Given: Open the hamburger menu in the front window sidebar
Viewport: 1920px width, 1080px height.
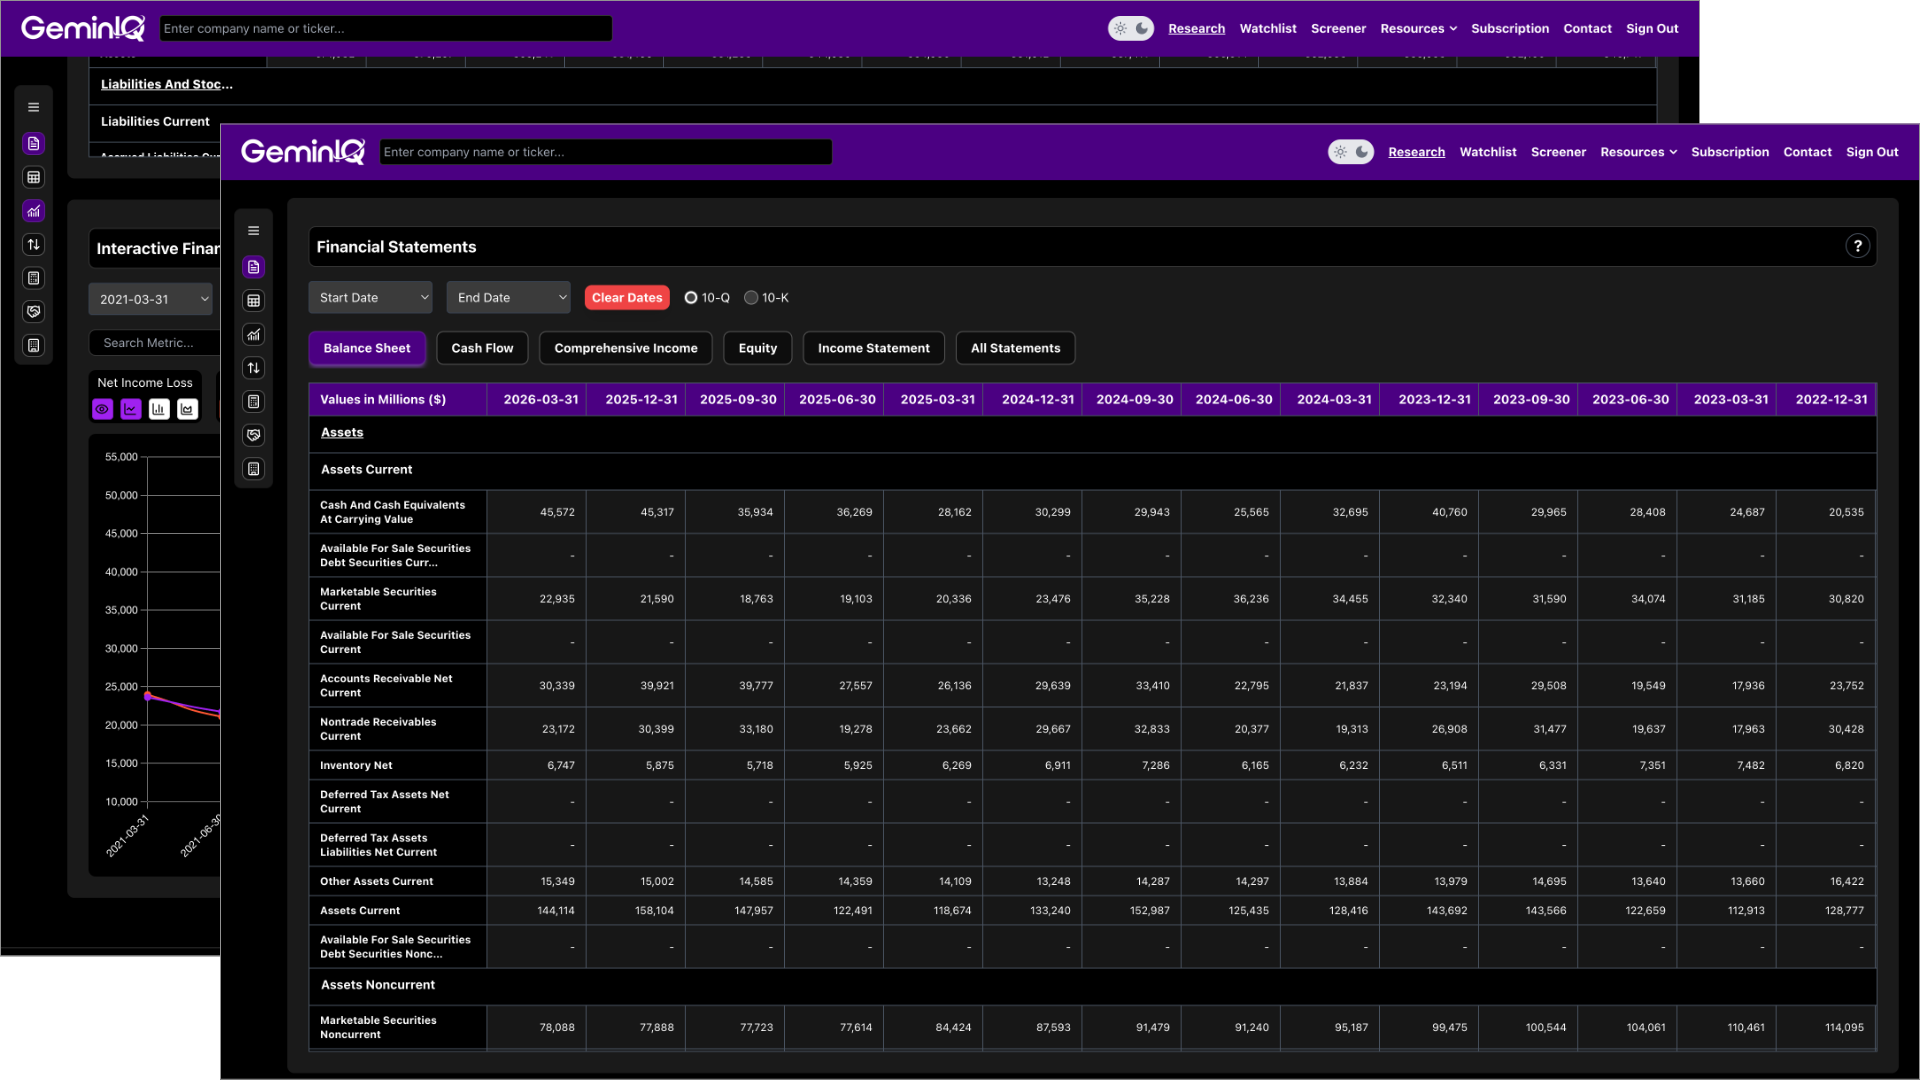Looking at the screenshot, I should click(x=254, y=231).
